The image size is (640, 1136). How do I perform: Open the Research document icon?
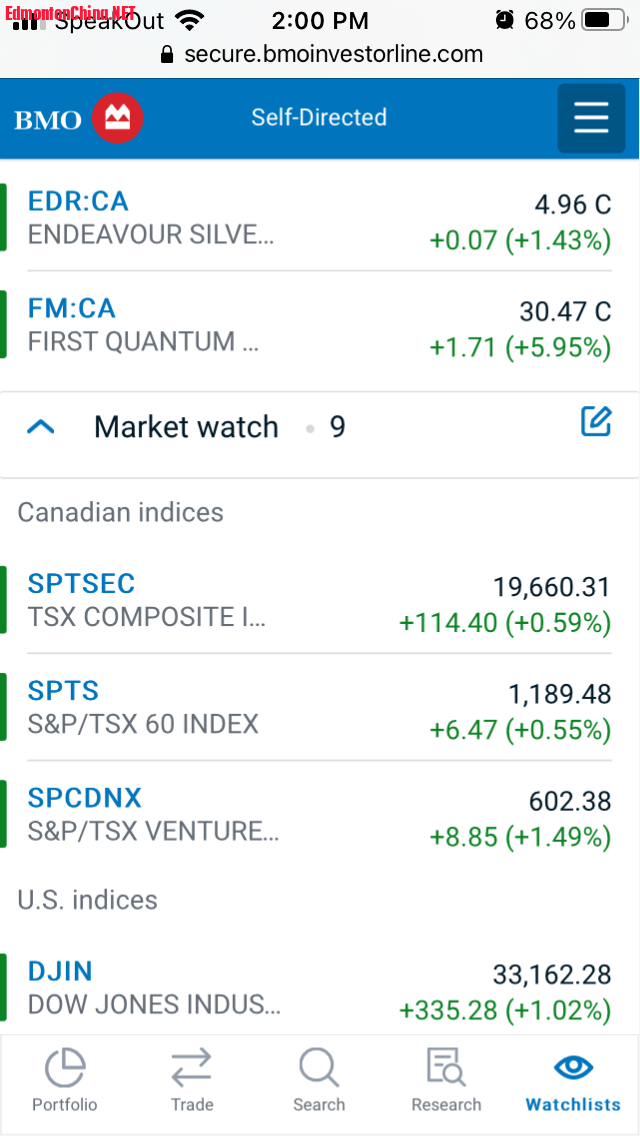(445, 1067)
